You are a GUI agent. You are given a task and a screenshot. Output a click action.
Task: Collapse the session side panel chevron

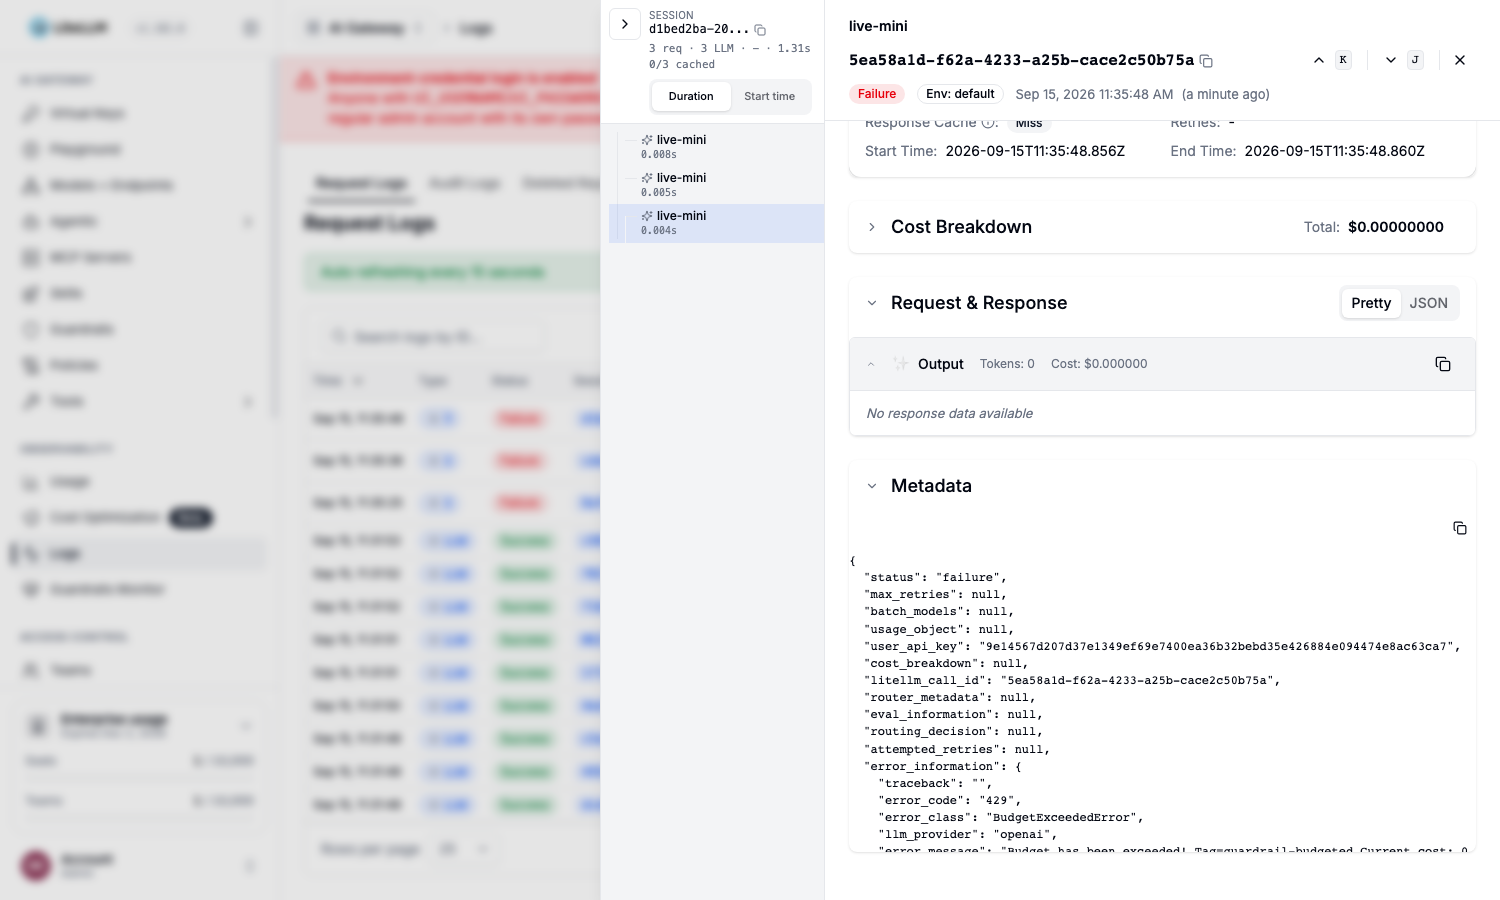[x=625, y=24]
